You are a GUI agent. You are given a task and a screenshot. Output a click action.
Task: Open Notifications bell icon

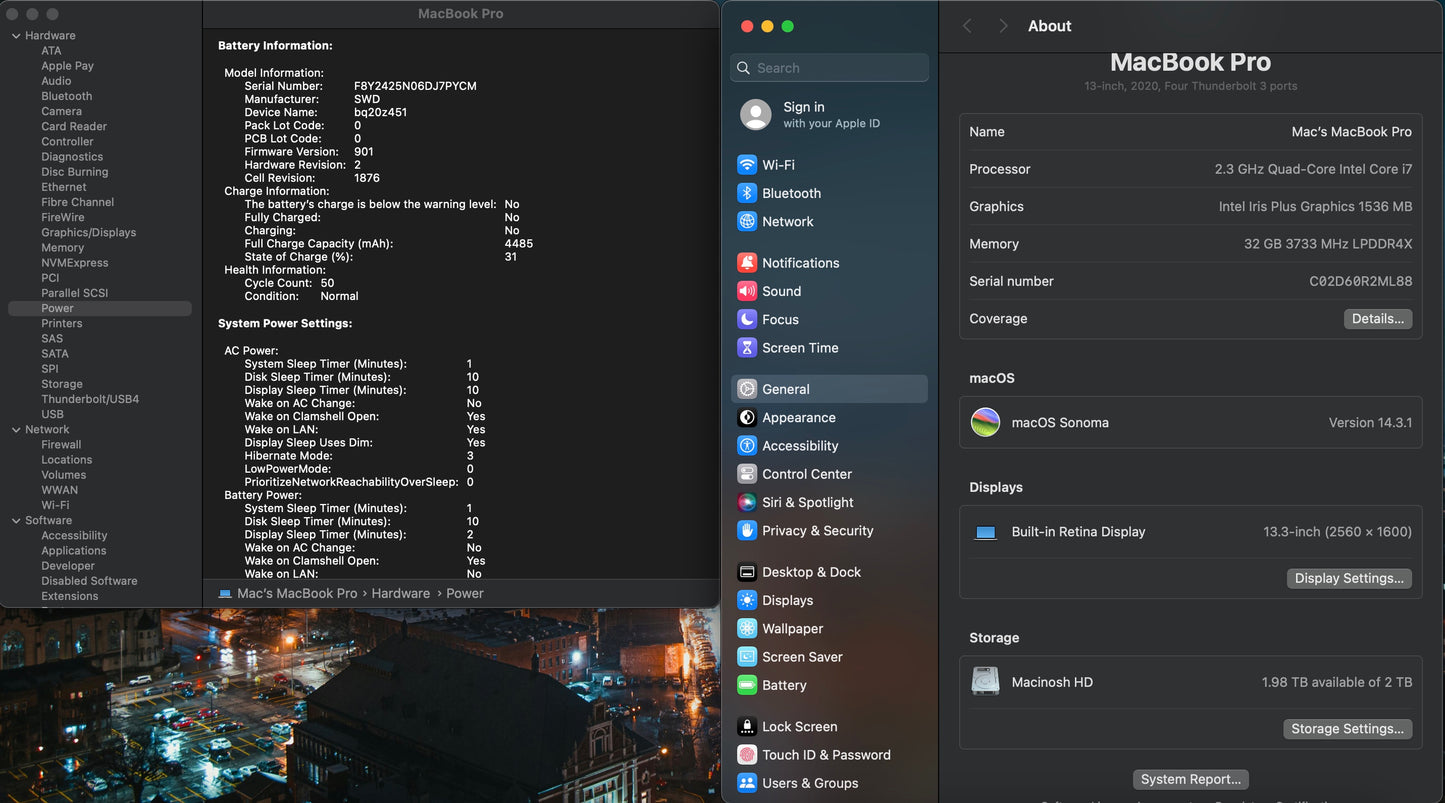[746, 263]
